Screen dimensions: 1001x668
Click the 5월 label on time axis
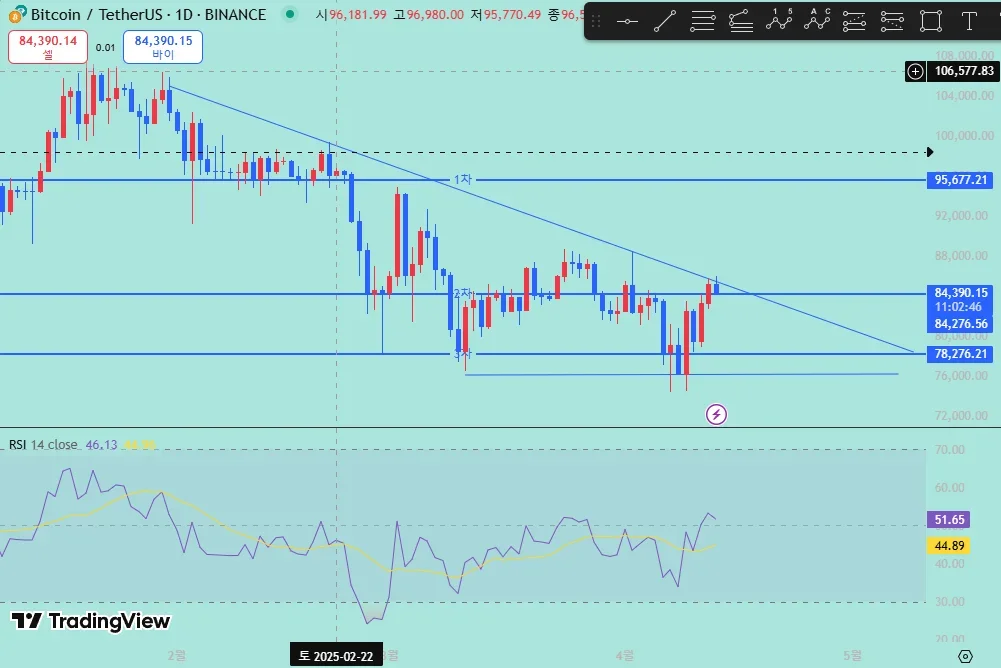coord(852,656)
